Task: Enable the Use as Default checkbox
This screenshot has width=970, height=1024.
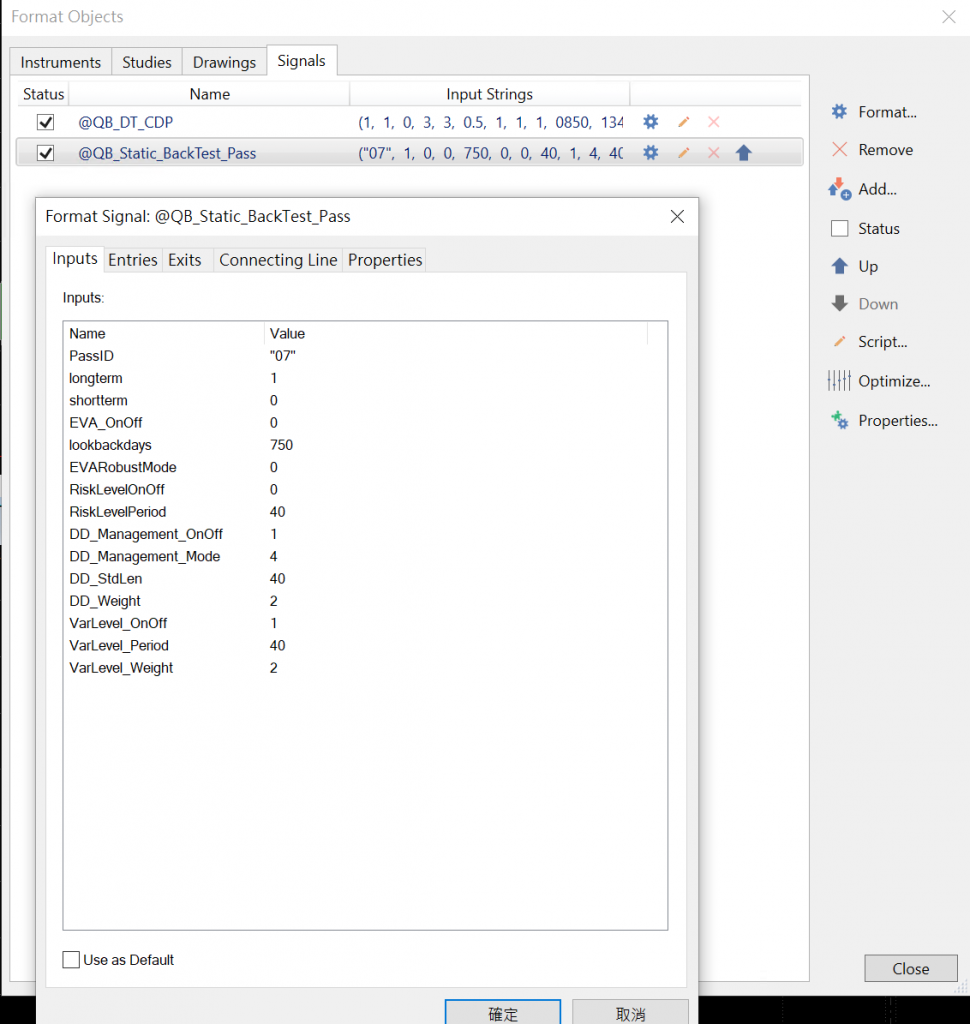Action: (71, 960)
